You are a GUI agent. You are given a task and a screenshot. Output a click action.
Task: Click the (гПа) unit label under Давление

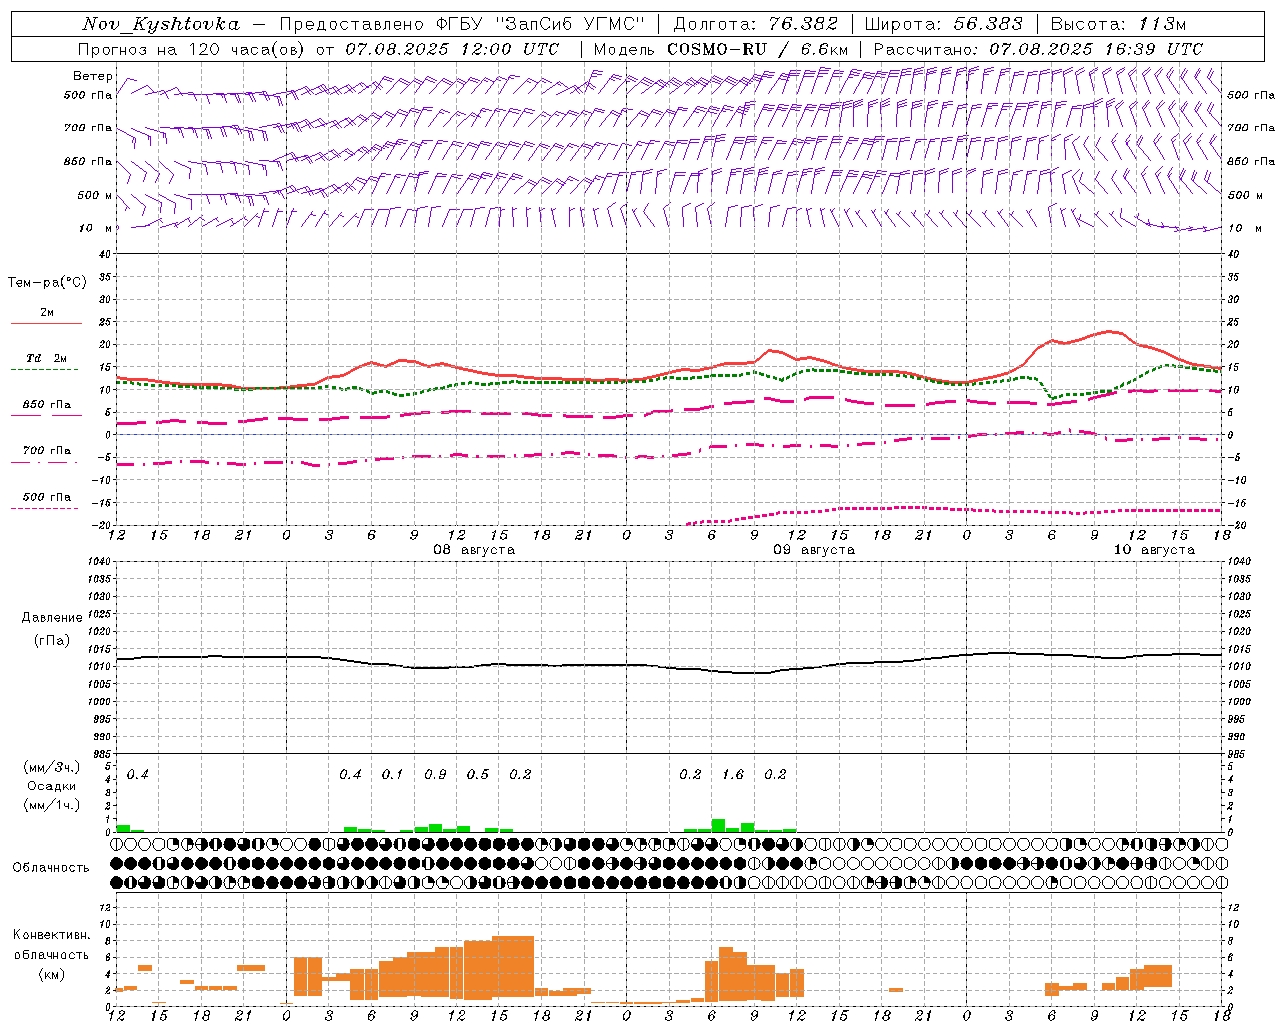click(x=52, y=640)
